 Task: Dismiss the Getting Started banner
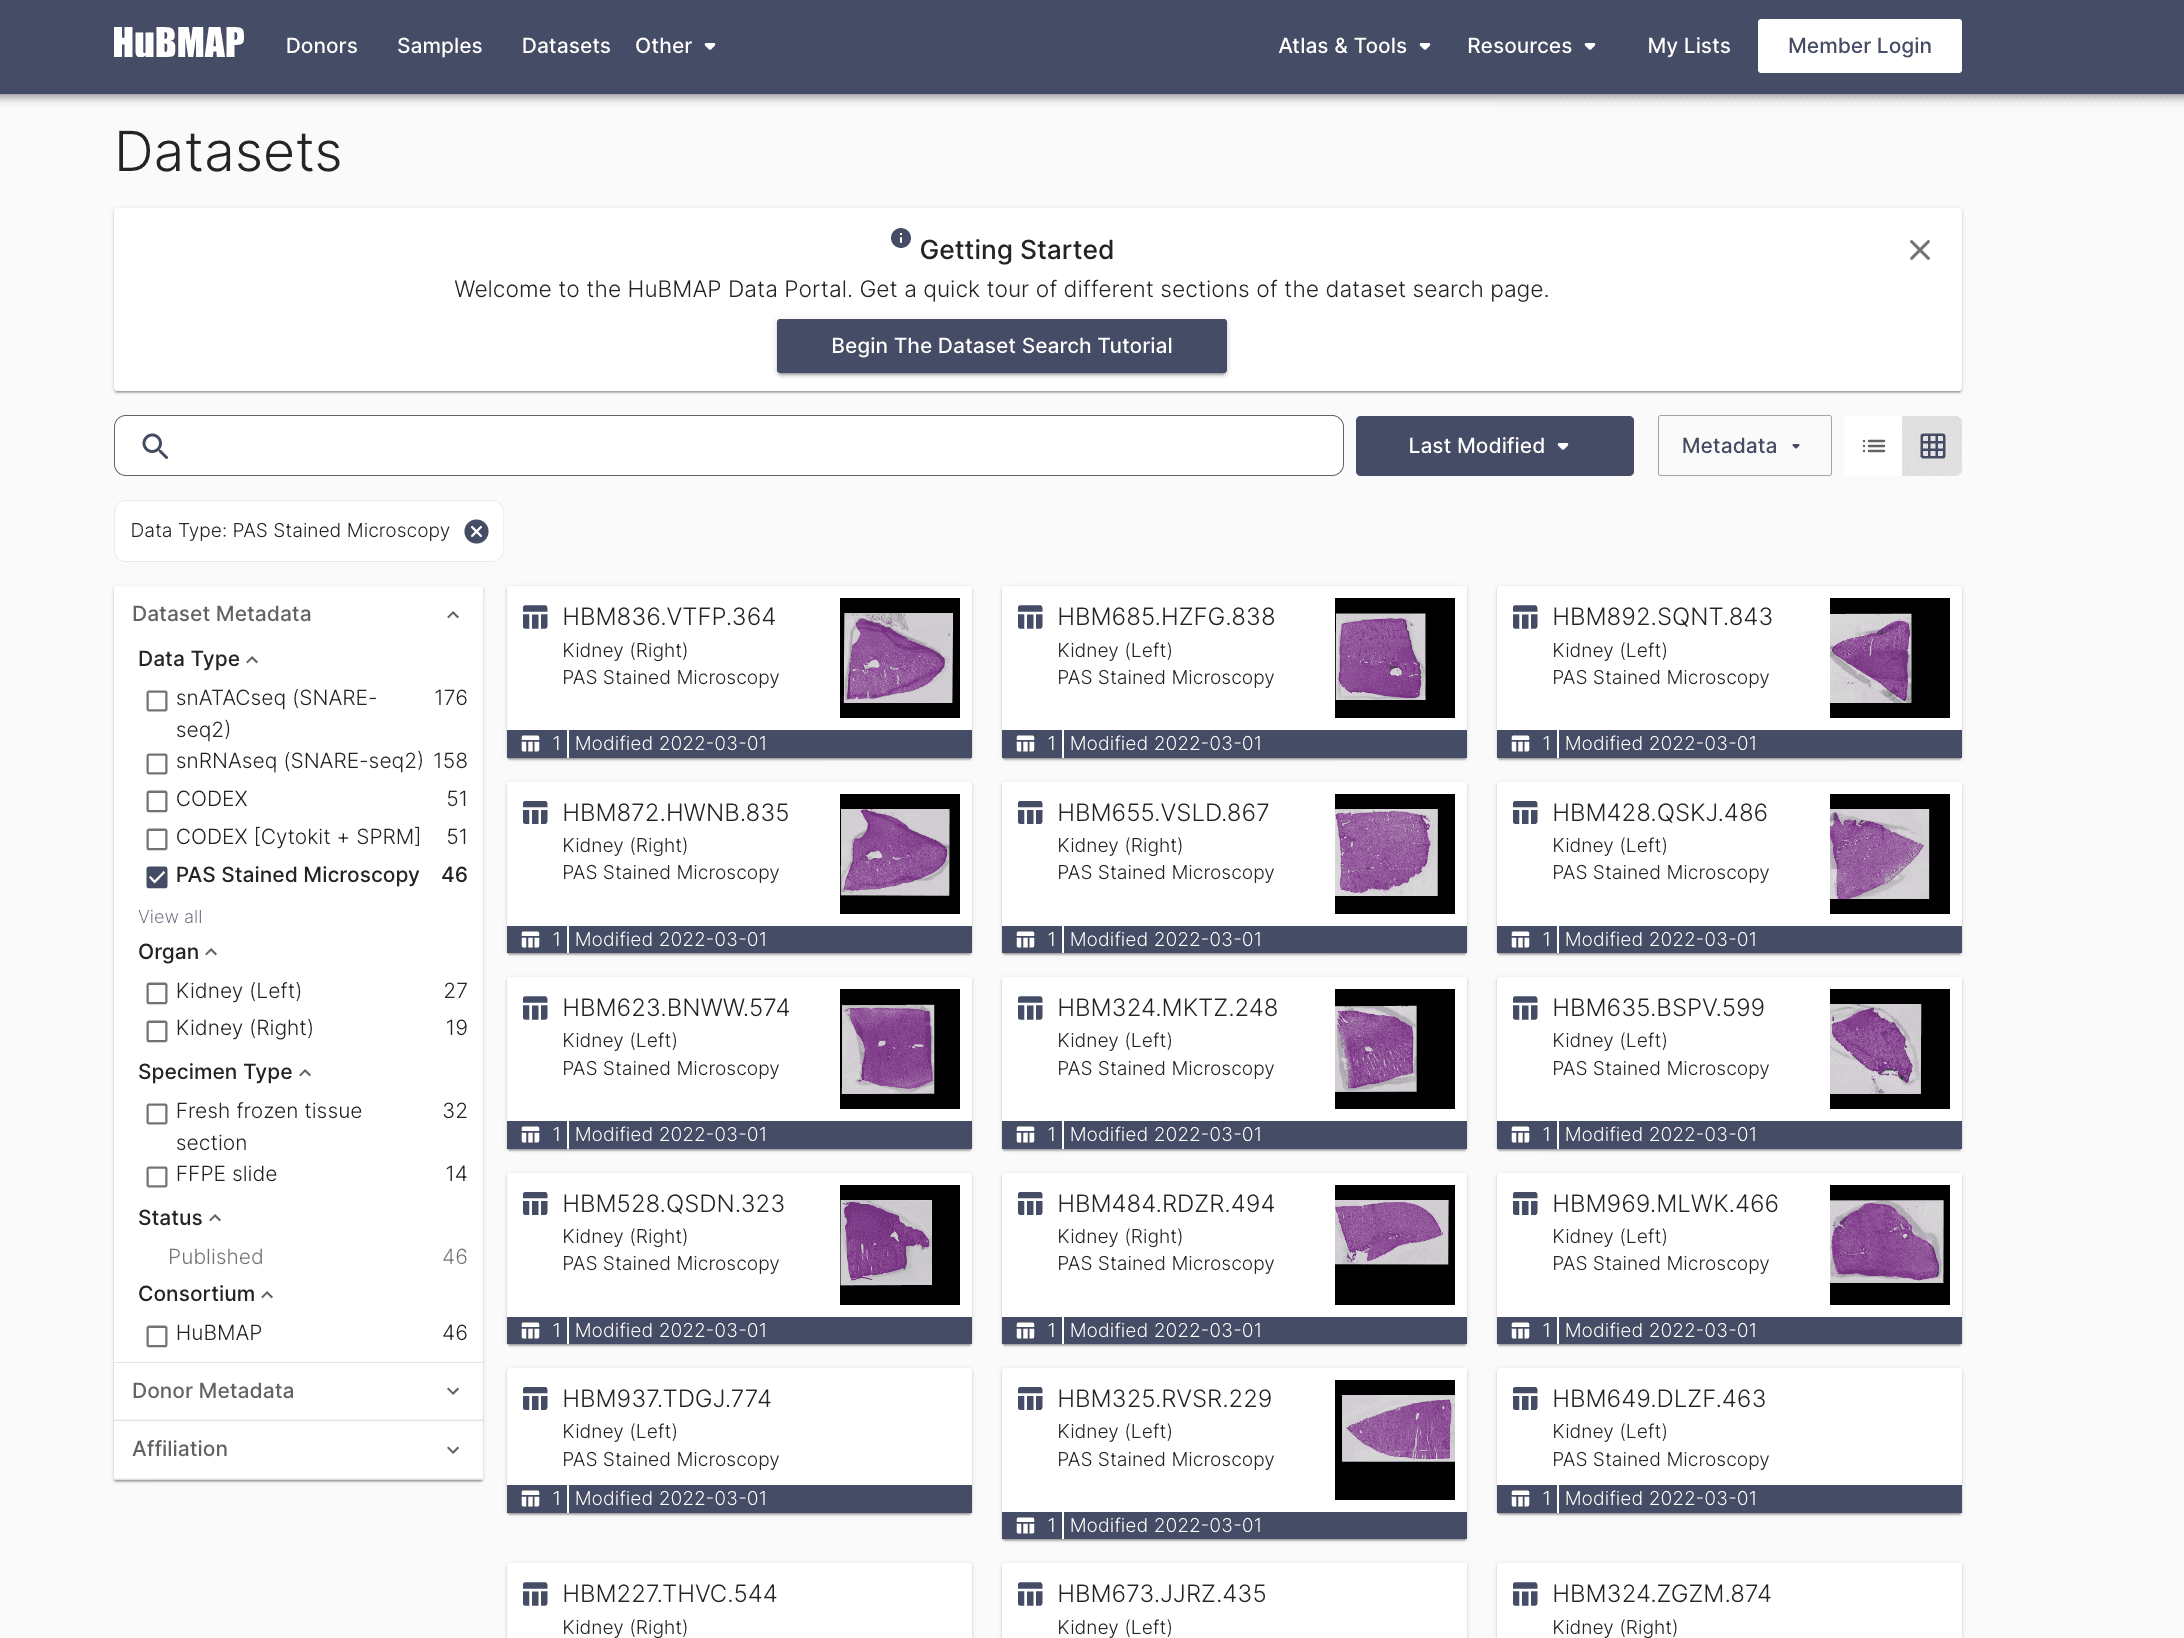click(1919, 250)
